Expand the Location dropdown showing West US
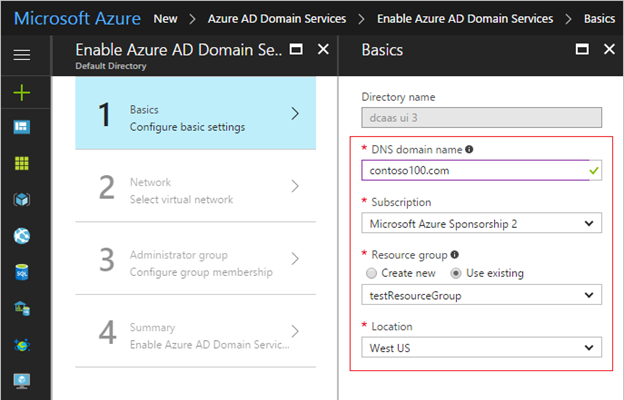624x400 pixels. (481, 348)
